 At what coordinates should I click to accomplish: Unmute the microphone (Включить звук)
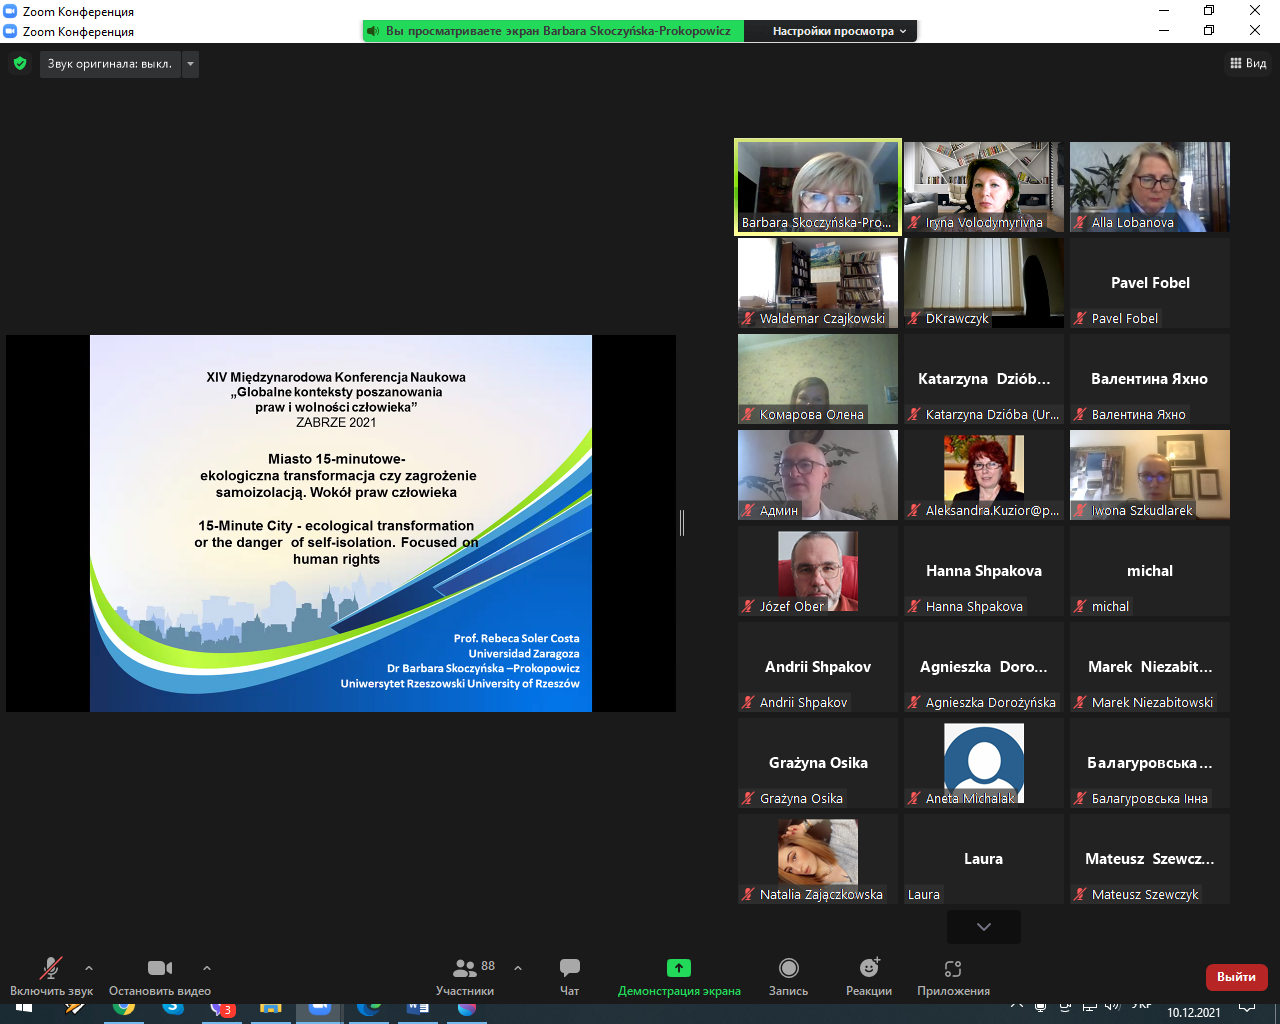51,976
